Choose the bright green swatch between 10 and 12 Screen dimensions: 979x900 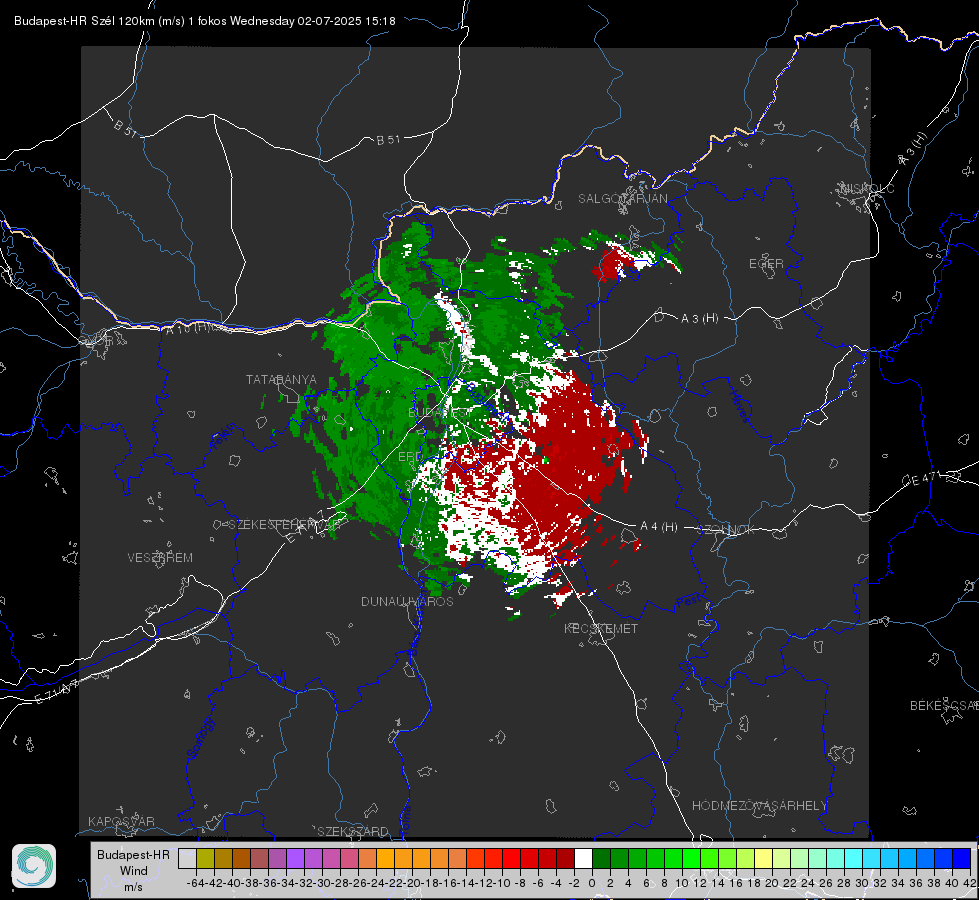point(691,858)
